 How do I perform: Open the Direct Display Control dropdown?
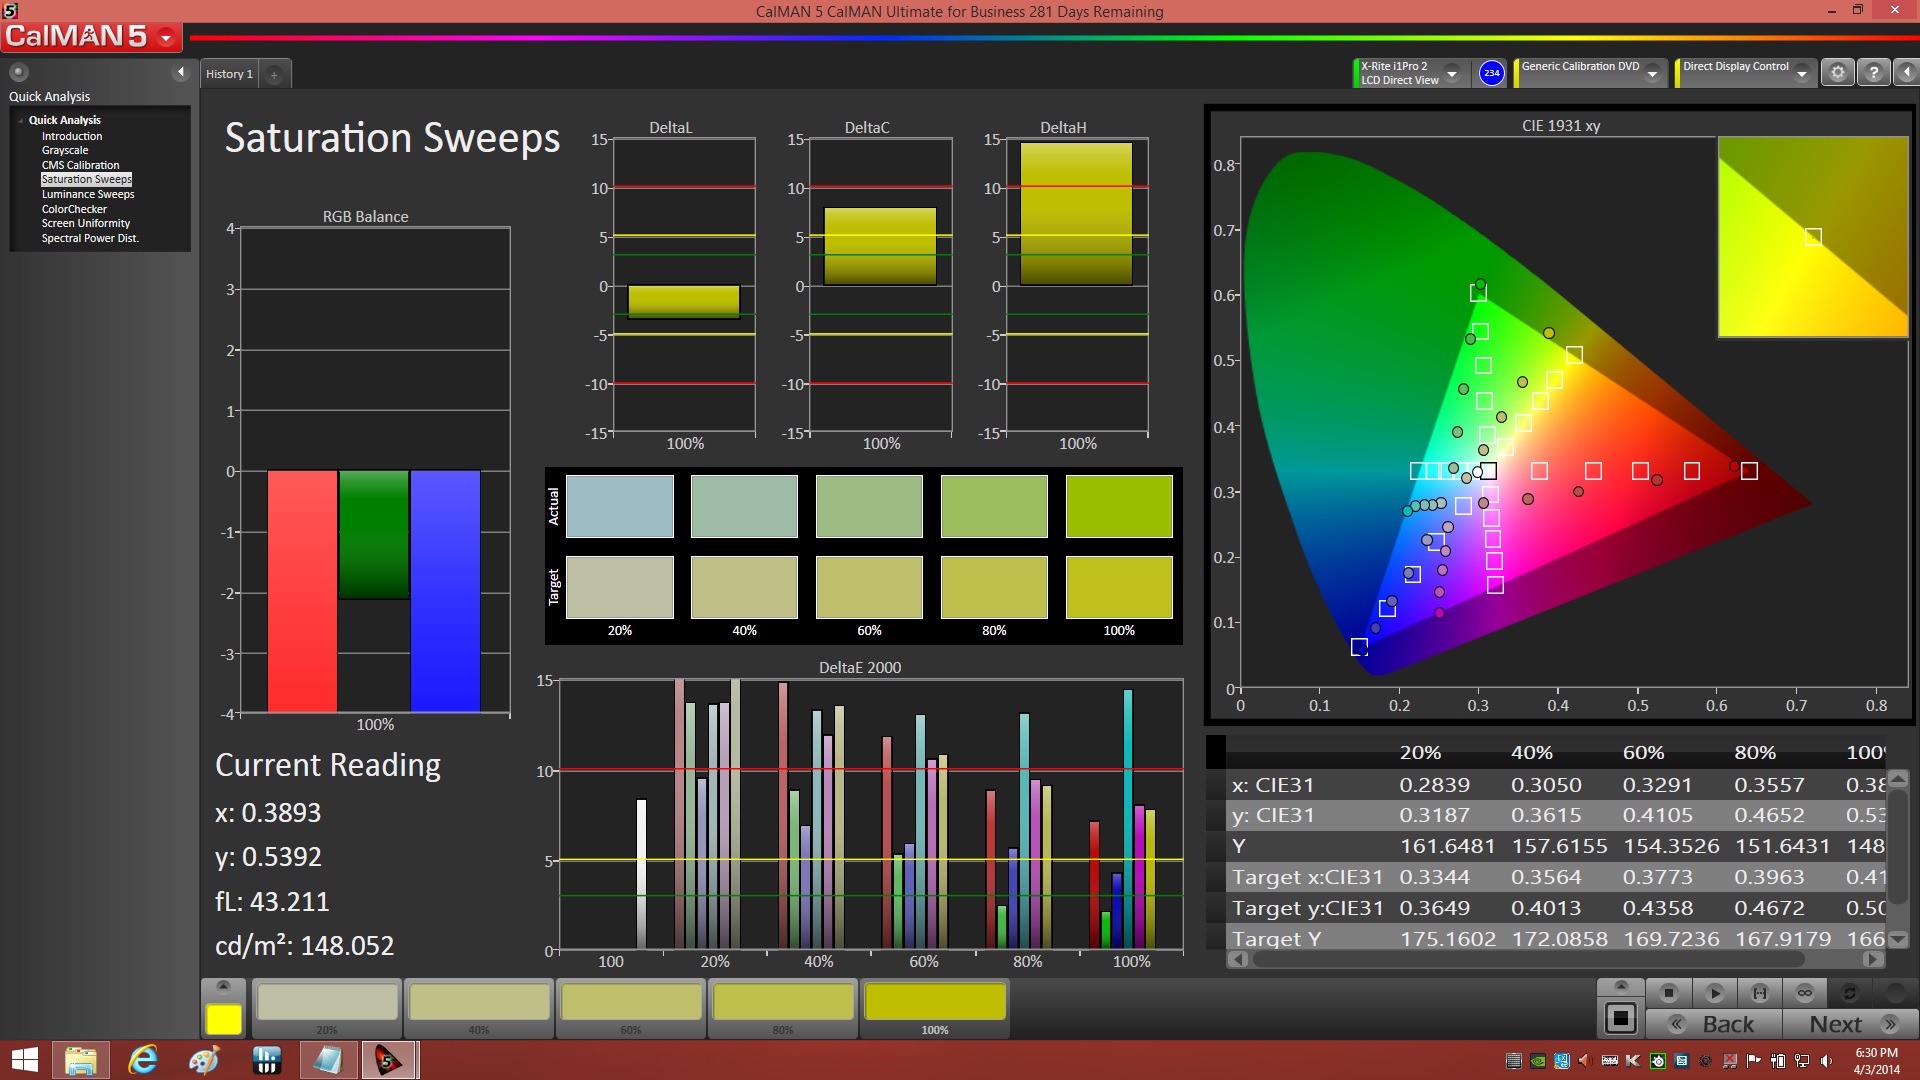1801,74
